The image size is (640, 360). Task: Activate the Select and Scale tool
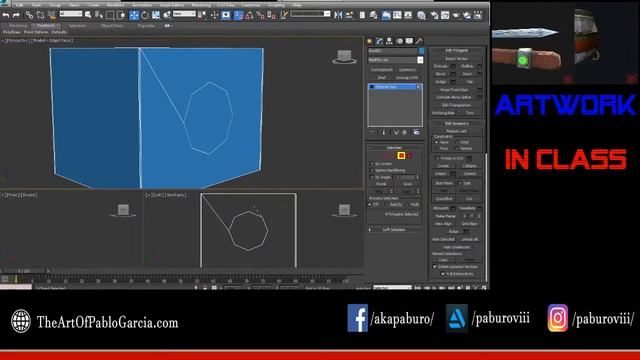[x=156, y=16]
